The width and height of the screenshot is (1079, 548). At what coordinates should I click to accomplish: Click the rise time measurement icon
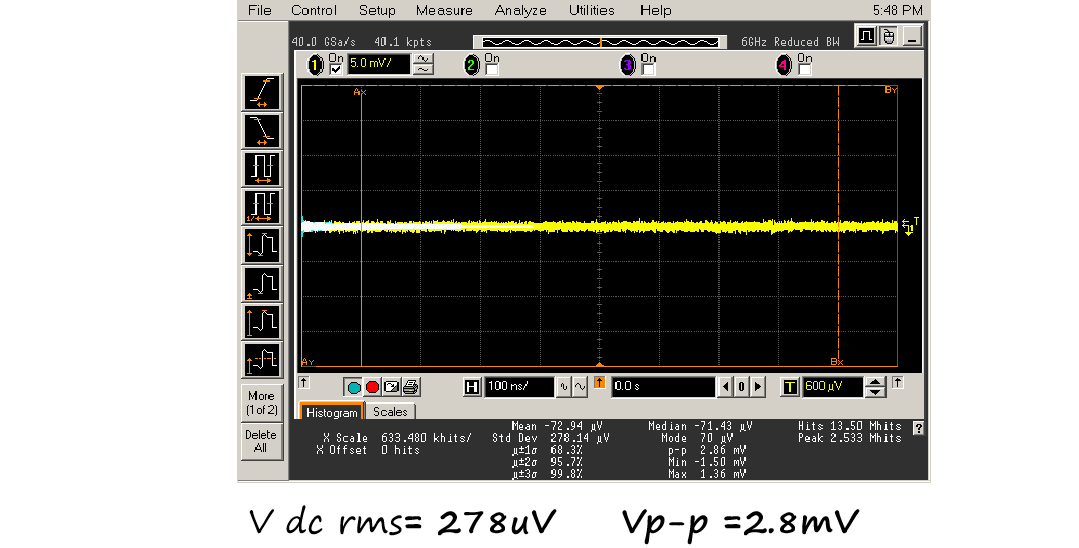(x=262, y=93)
